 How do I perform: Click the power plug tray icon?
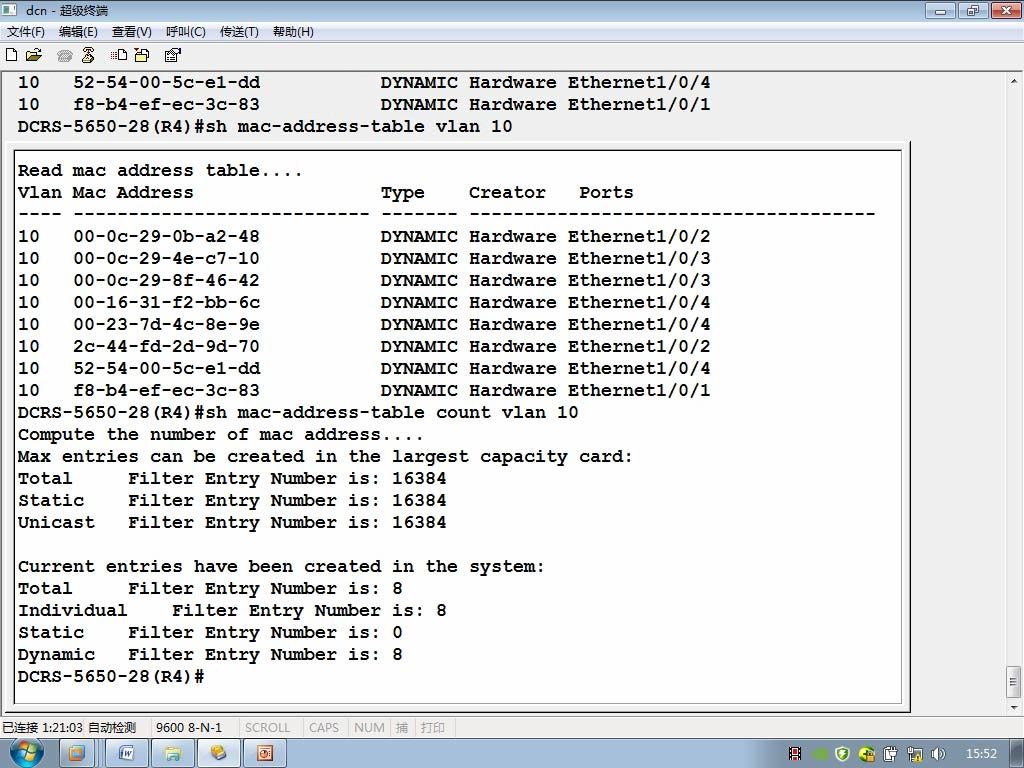point(891,754)
